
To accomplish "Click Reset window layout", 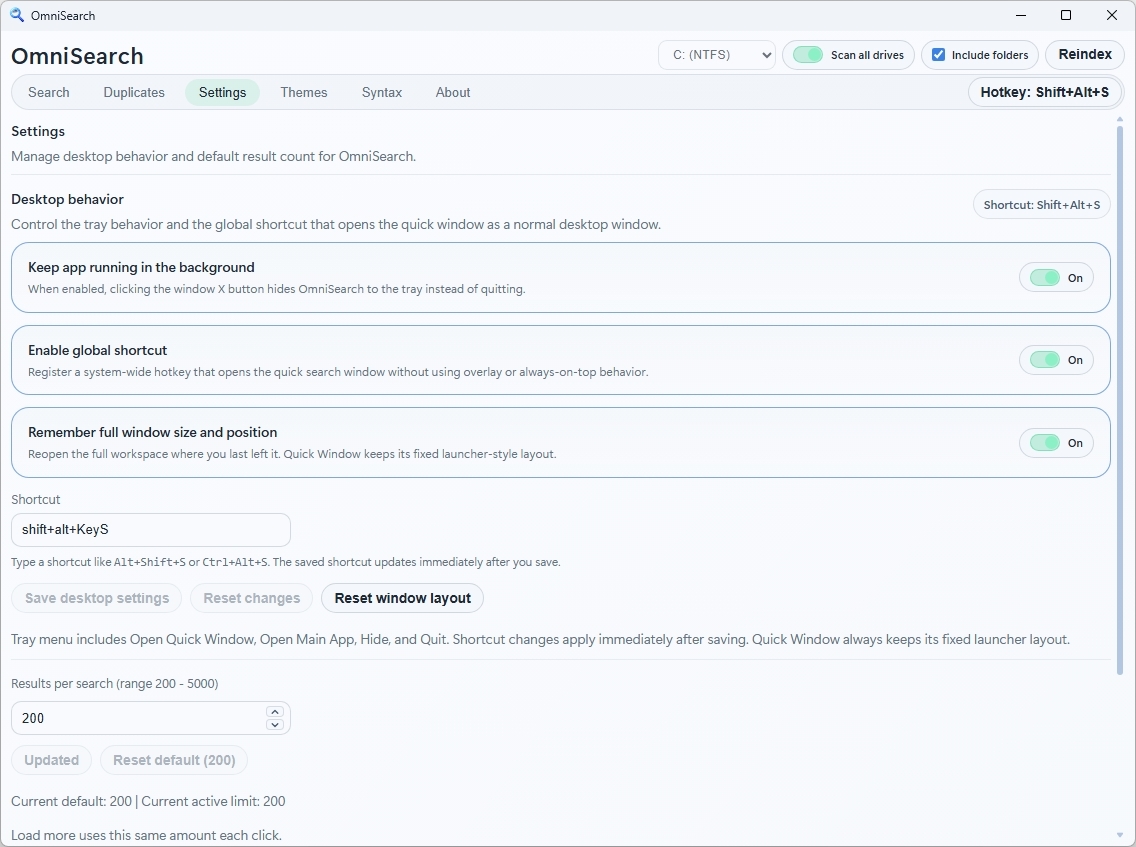I will click(x=402, y=598).
